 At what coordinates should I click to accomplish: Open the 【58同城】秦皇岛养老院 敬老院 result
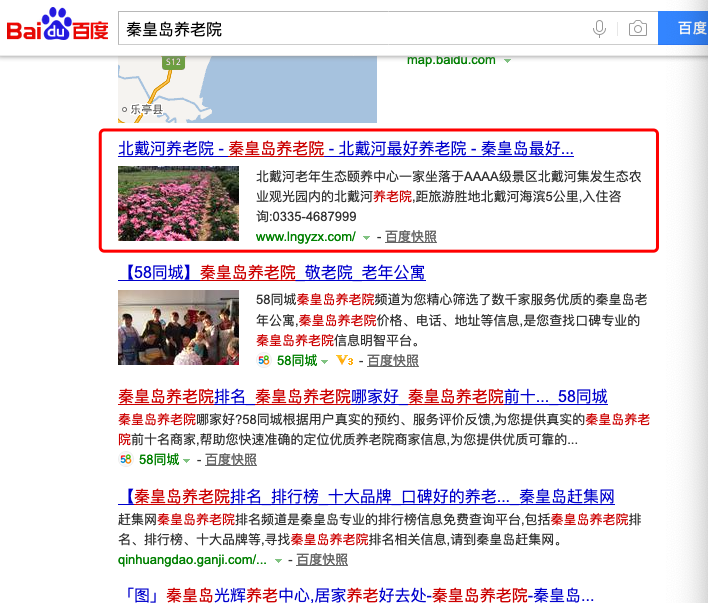pyautogui.click(x=271, y=272)
